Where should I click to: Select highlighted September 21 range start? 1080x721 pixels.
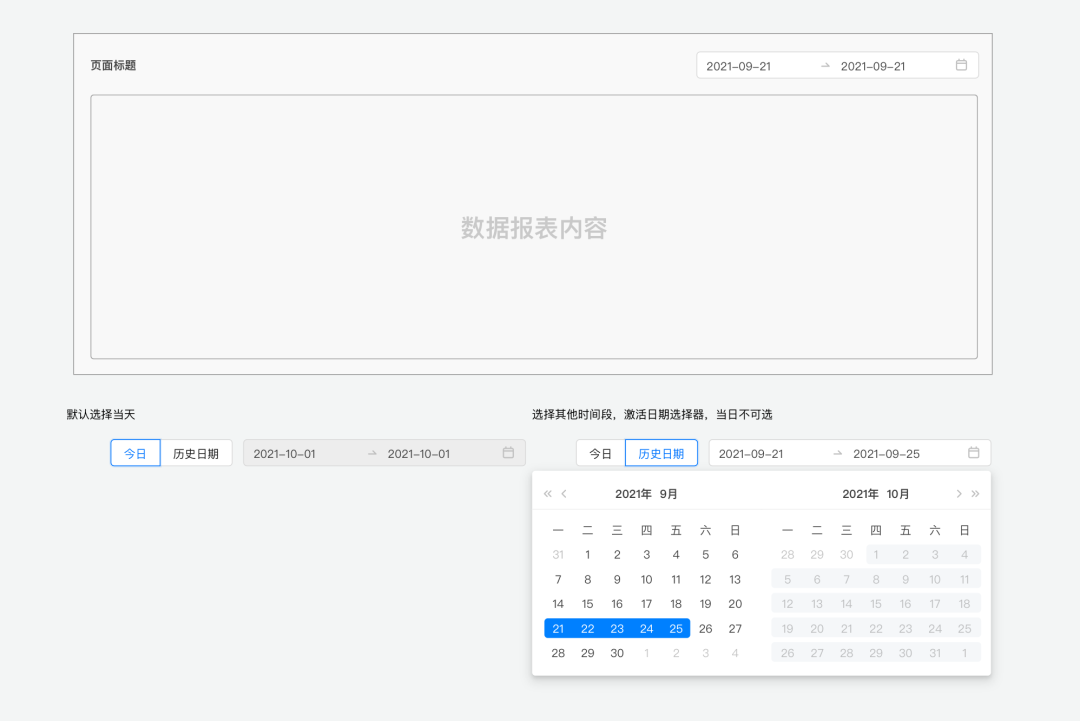pos(558,629)
